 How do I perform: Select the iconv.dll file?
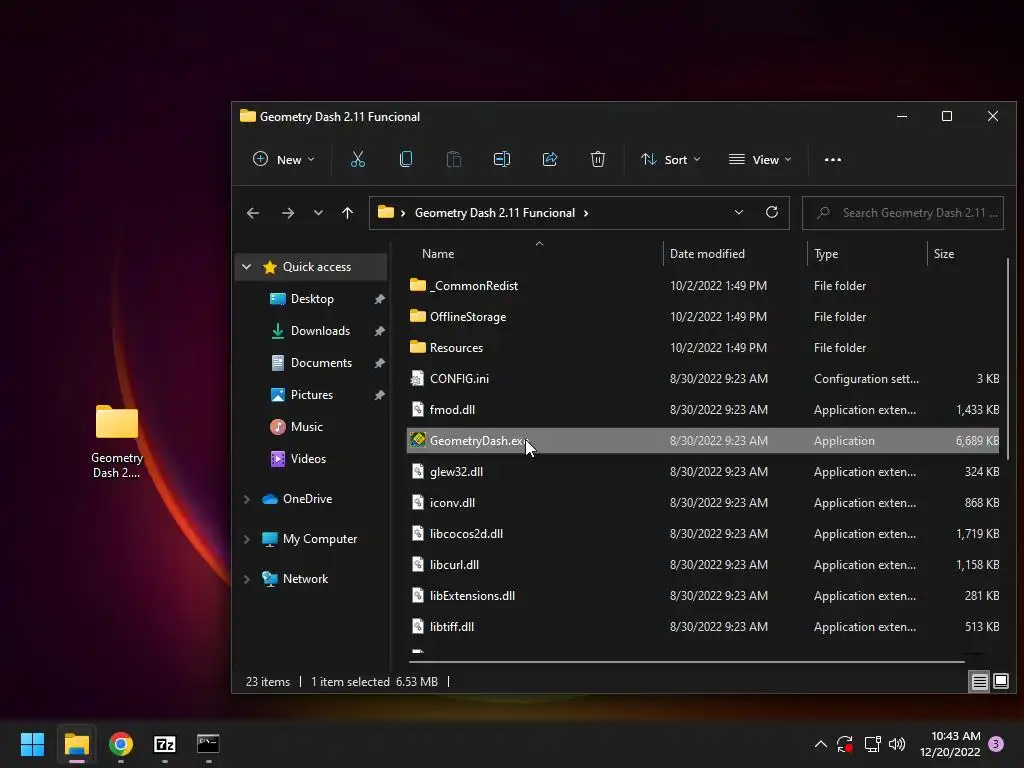point(703,503)
